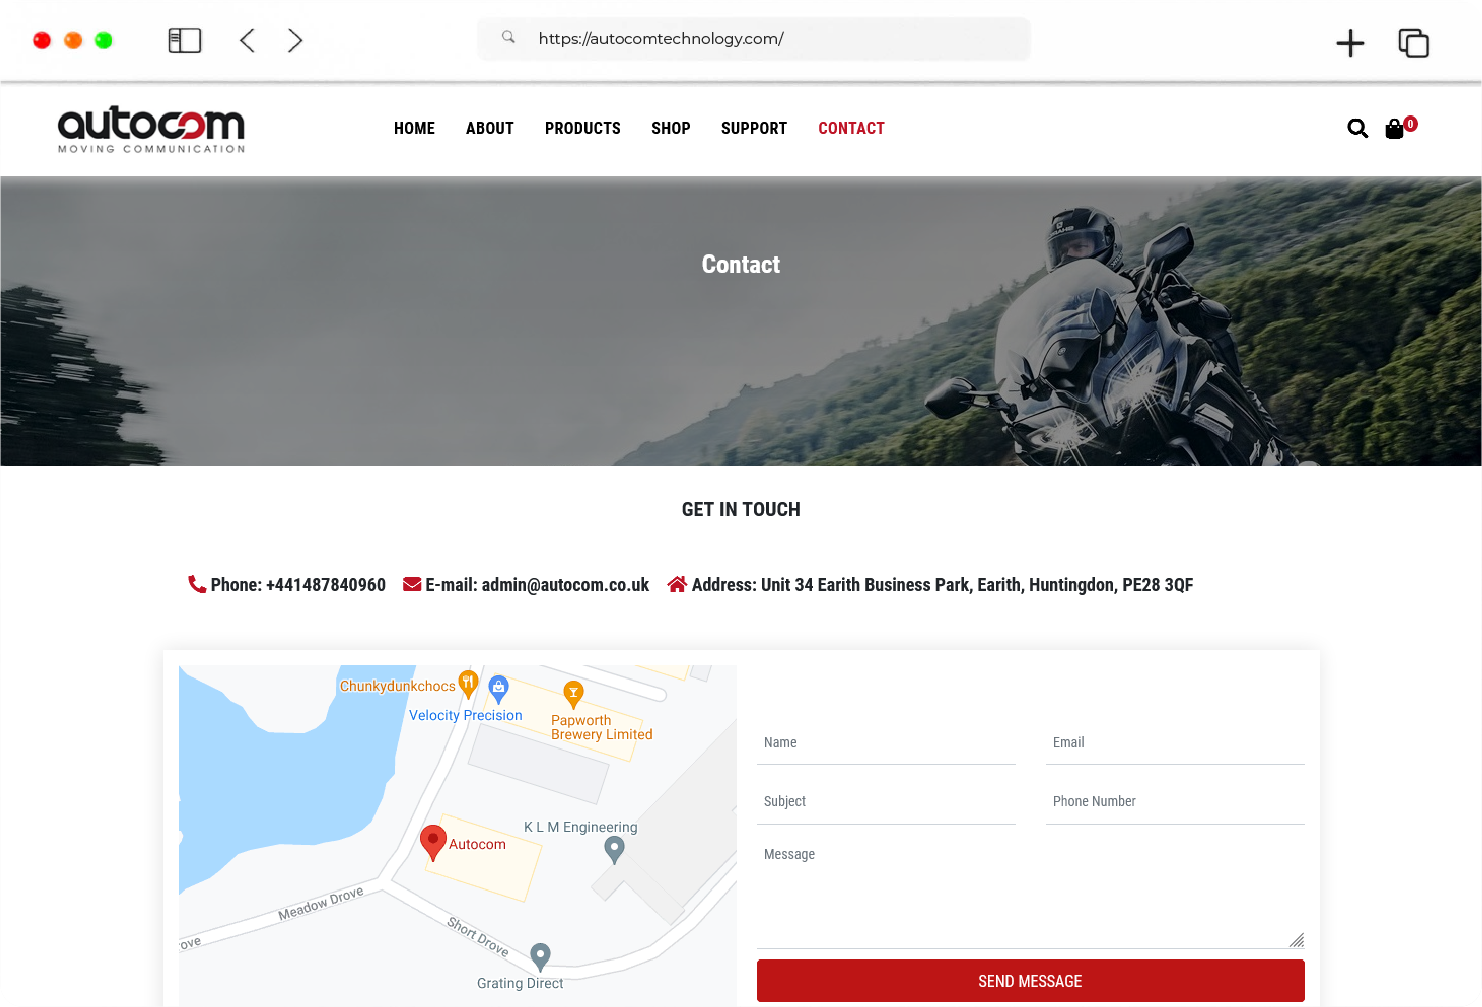Navigate to the Support menu item

[753, 128]
